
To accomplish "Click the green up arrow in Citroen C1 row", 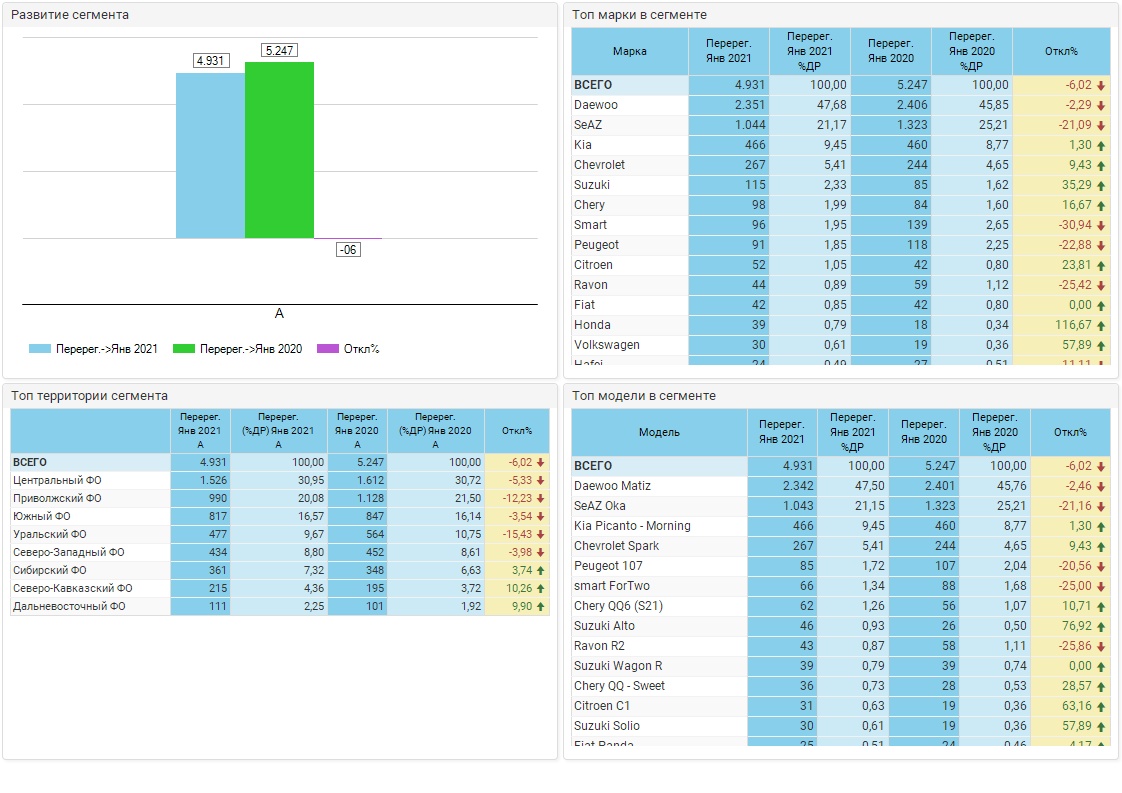I will coord(1101,706).
